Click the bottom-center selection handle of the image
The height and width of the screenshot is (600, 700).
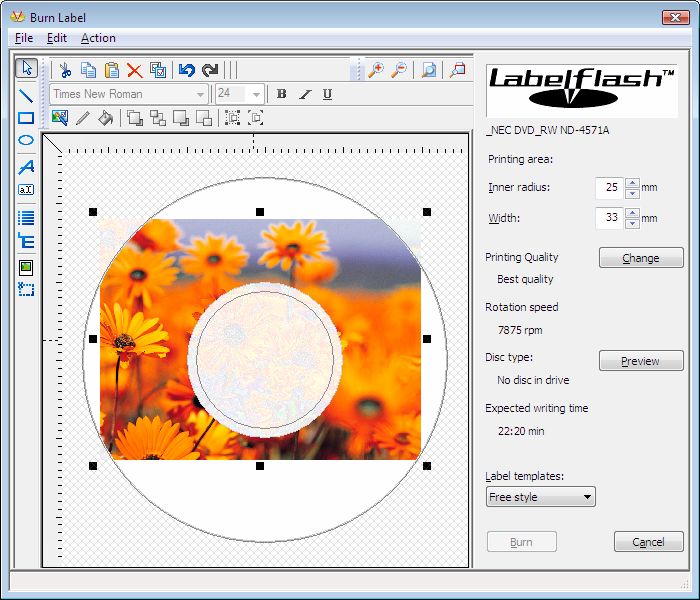[260, 466]
